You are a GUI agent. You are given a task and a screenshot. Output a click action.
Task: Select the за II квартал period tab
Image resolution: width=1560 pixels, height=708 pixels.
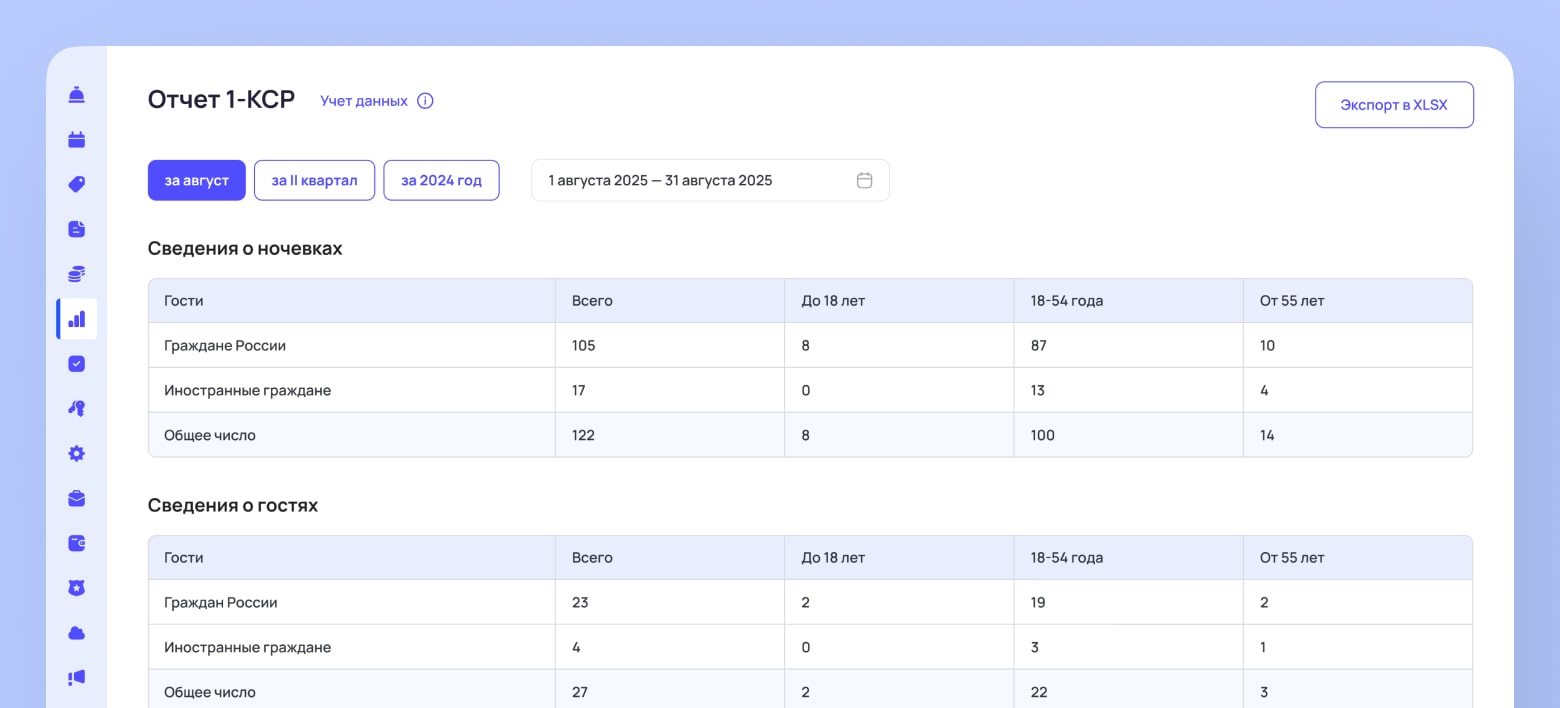[314, 180]
